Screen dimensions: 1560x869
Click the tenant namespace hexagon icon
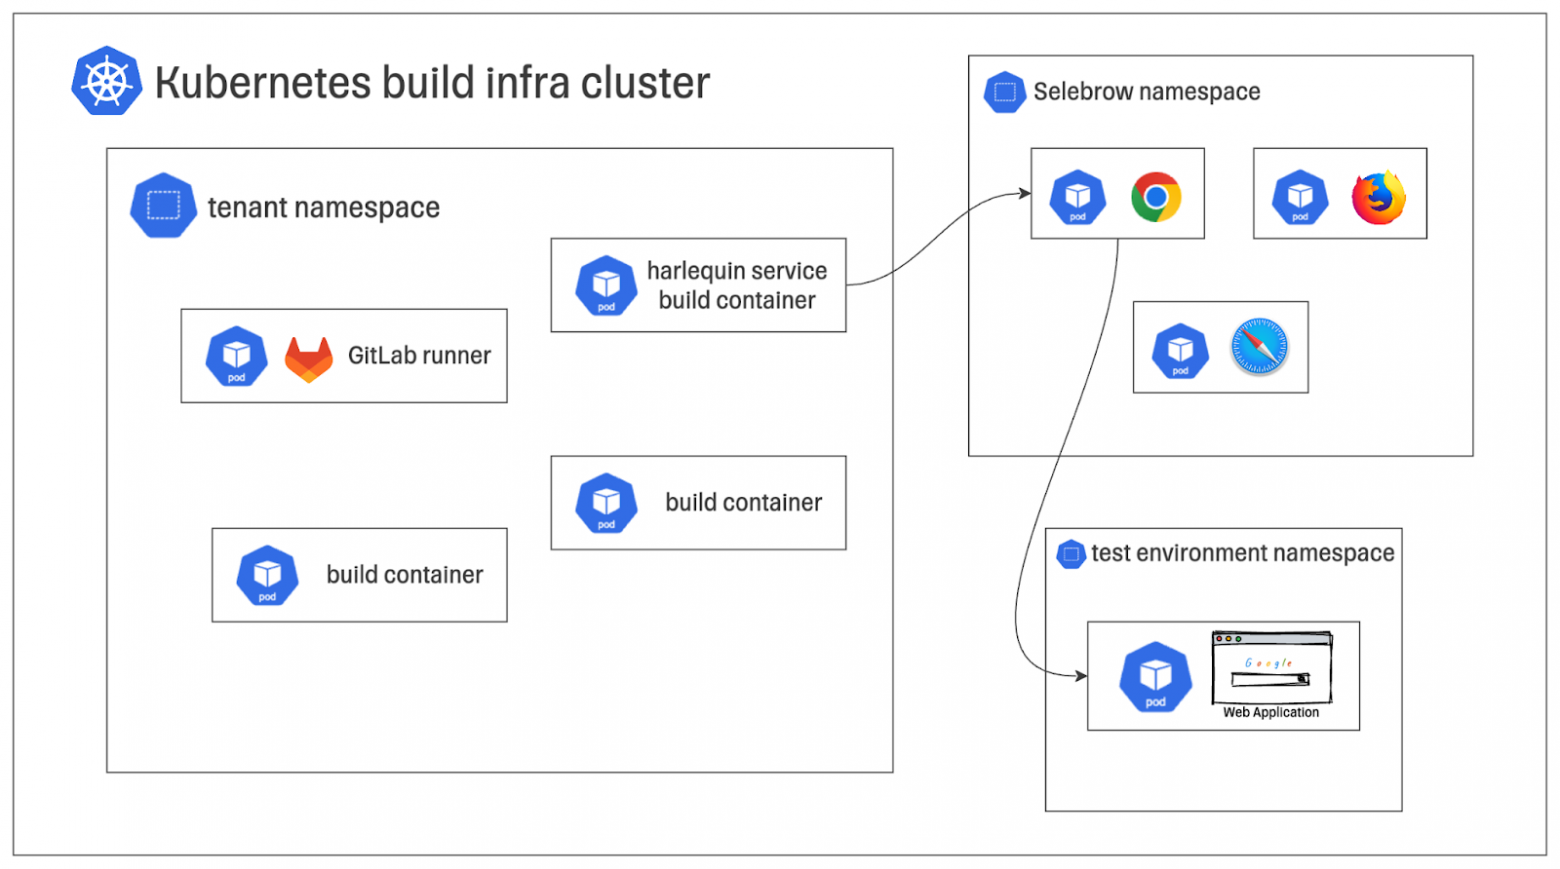coord(163,206)
